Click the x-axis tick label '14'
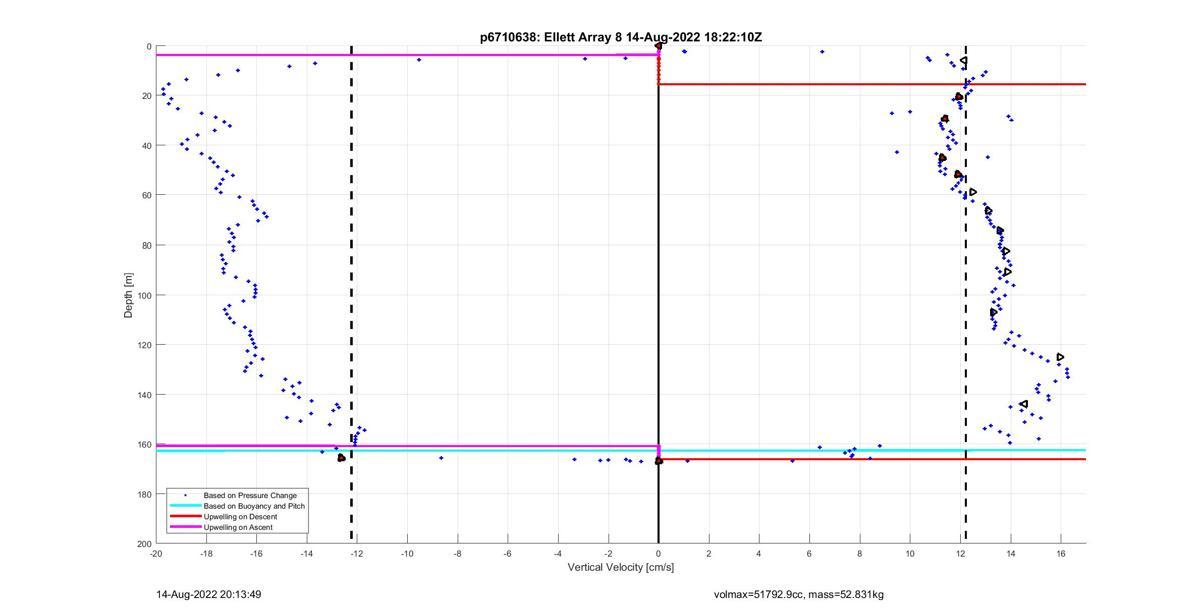 [1011, 553]
